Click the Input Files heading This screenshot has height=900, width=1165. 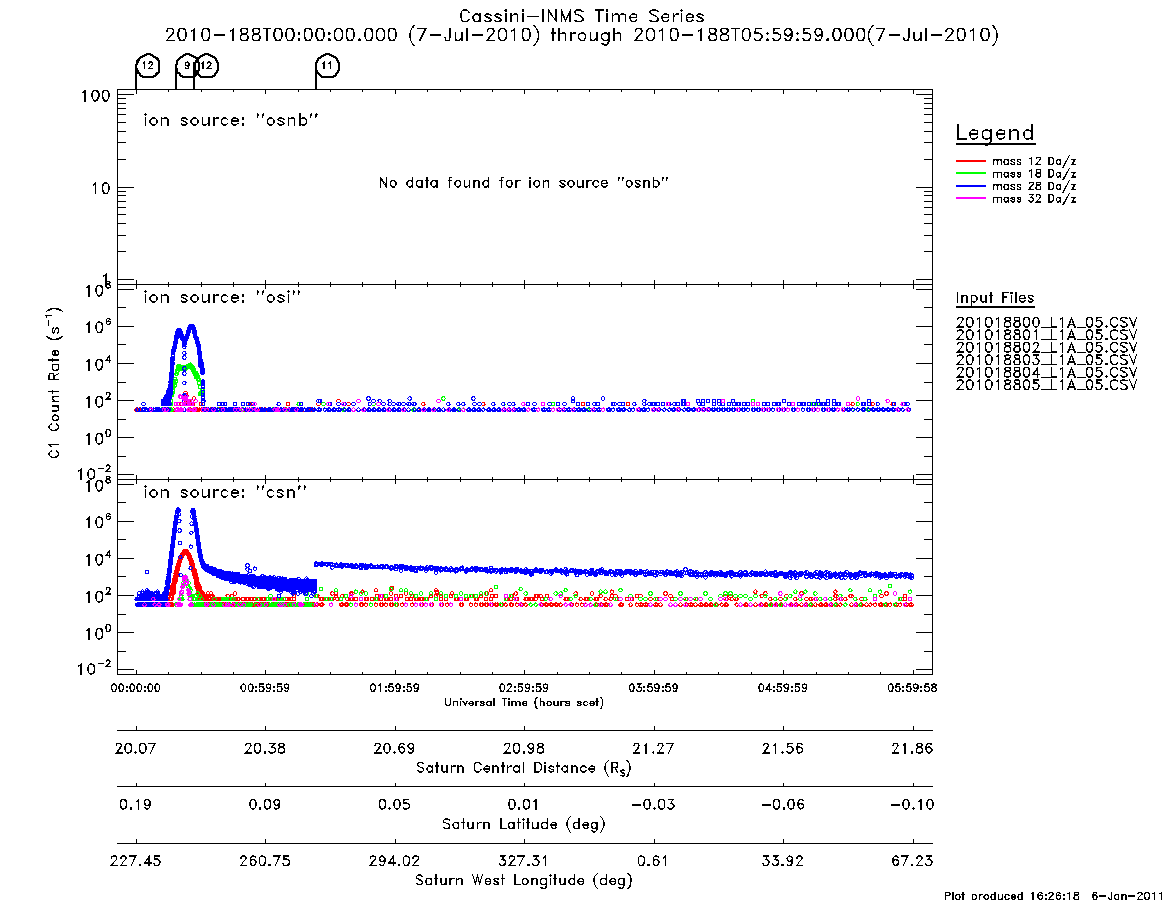point(995,298)
